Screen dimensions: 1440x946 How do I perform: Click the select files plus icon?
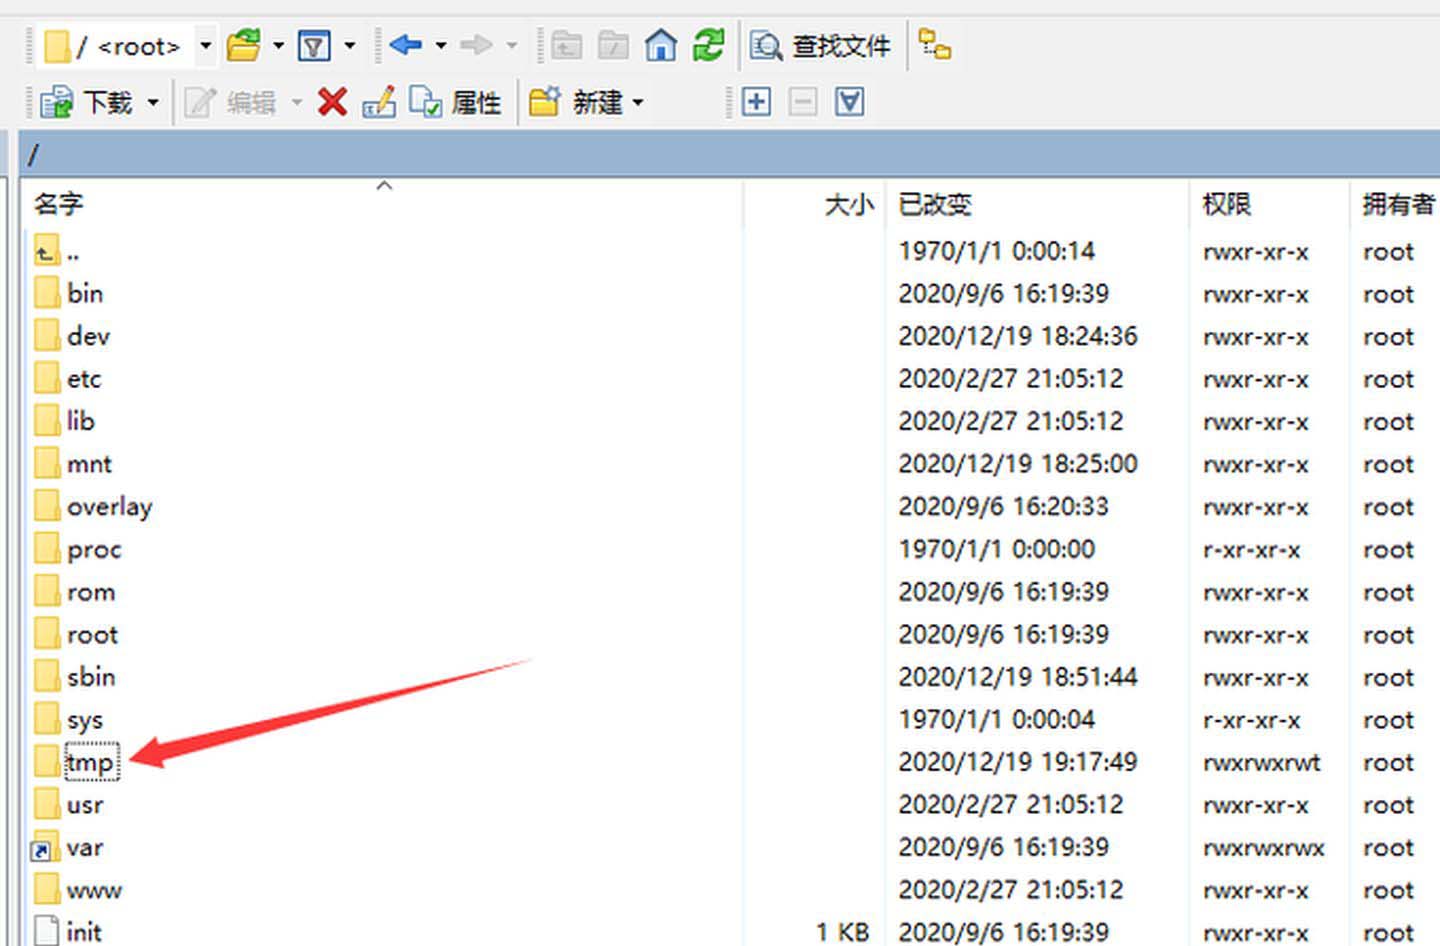point(756,102)
